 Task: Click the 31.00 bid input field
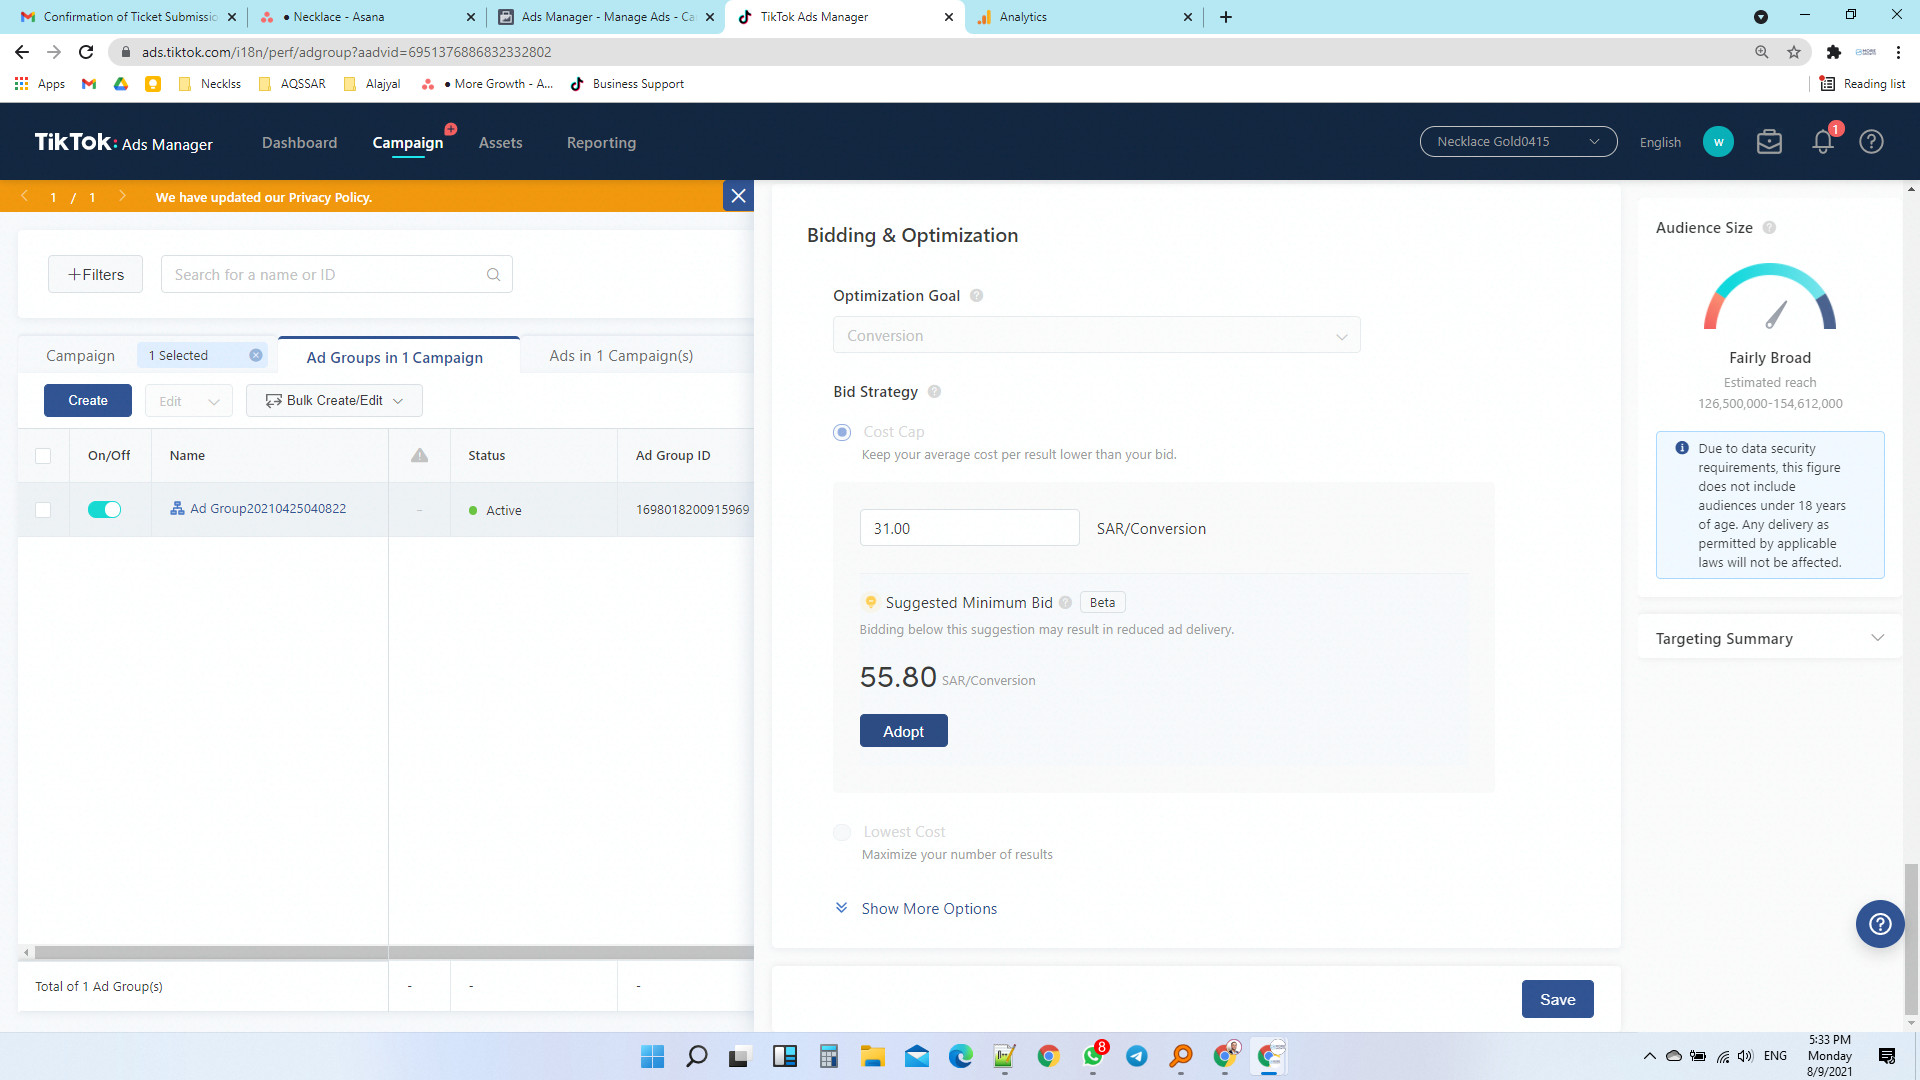click(968, 528)
